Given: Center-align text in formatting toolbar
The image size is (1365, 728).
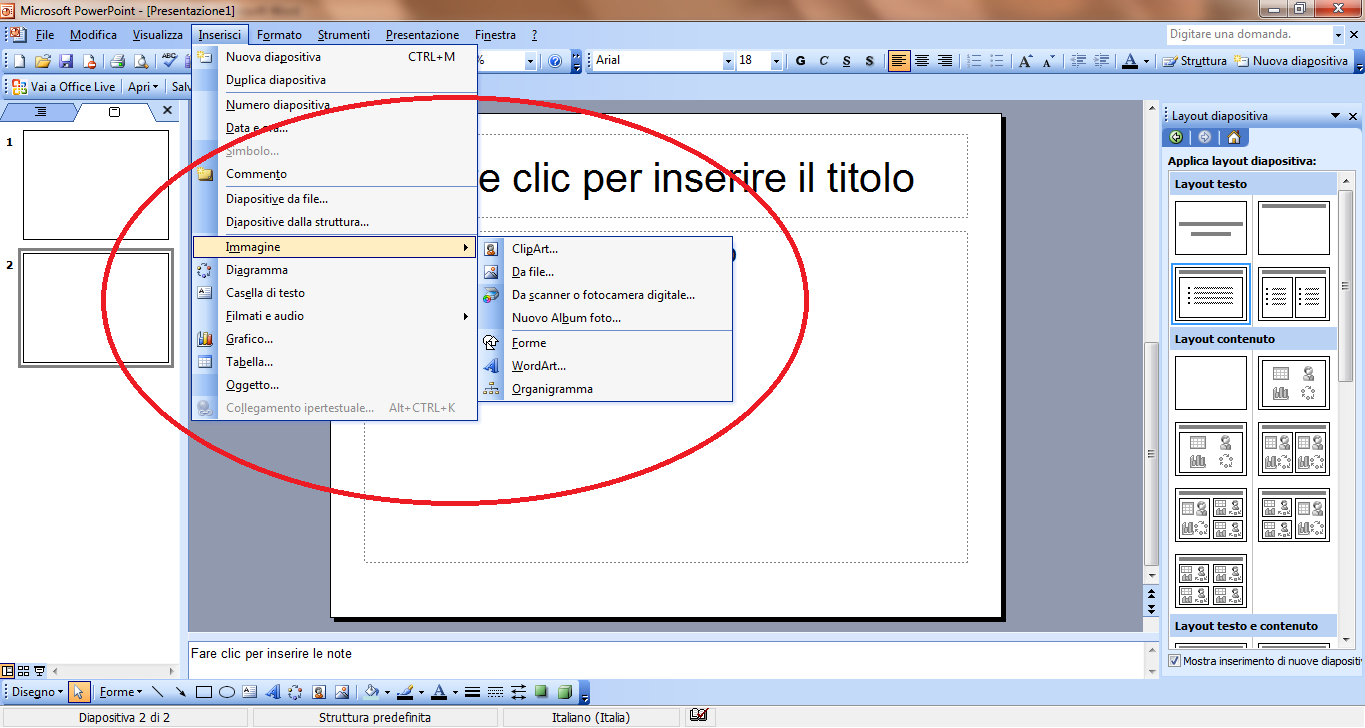Looking at the screenshot, I should pyautogui.click(x=923, y=61).
